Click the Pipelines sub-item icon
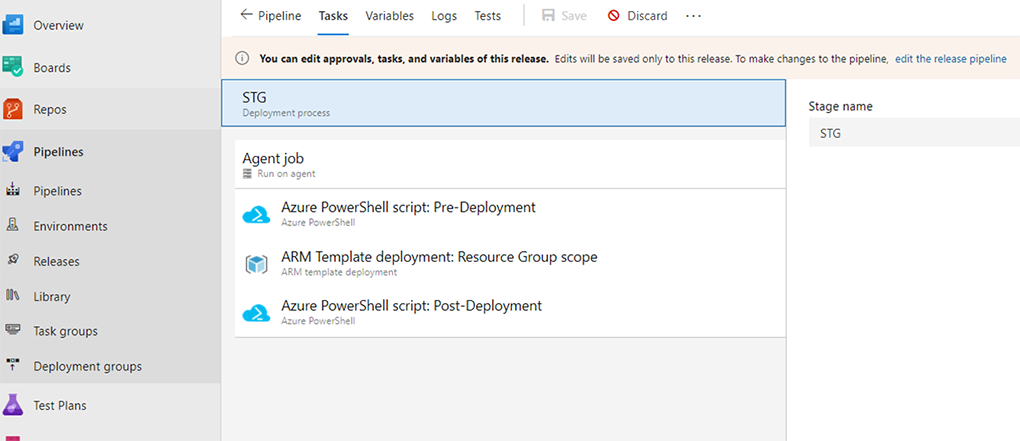 coord(13,191)
